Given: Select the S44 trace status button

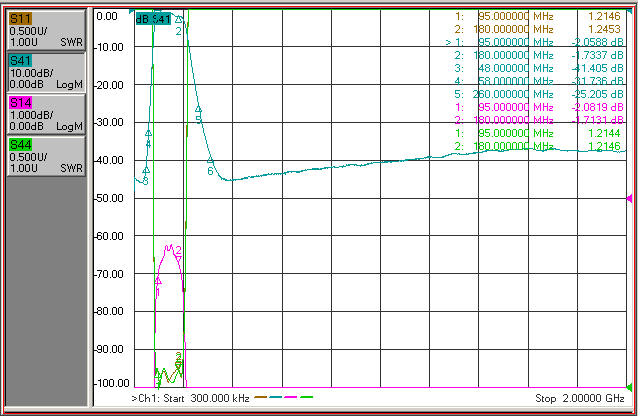Looking at the screenshot, I should pyautogui.click(x=46, y=156).
